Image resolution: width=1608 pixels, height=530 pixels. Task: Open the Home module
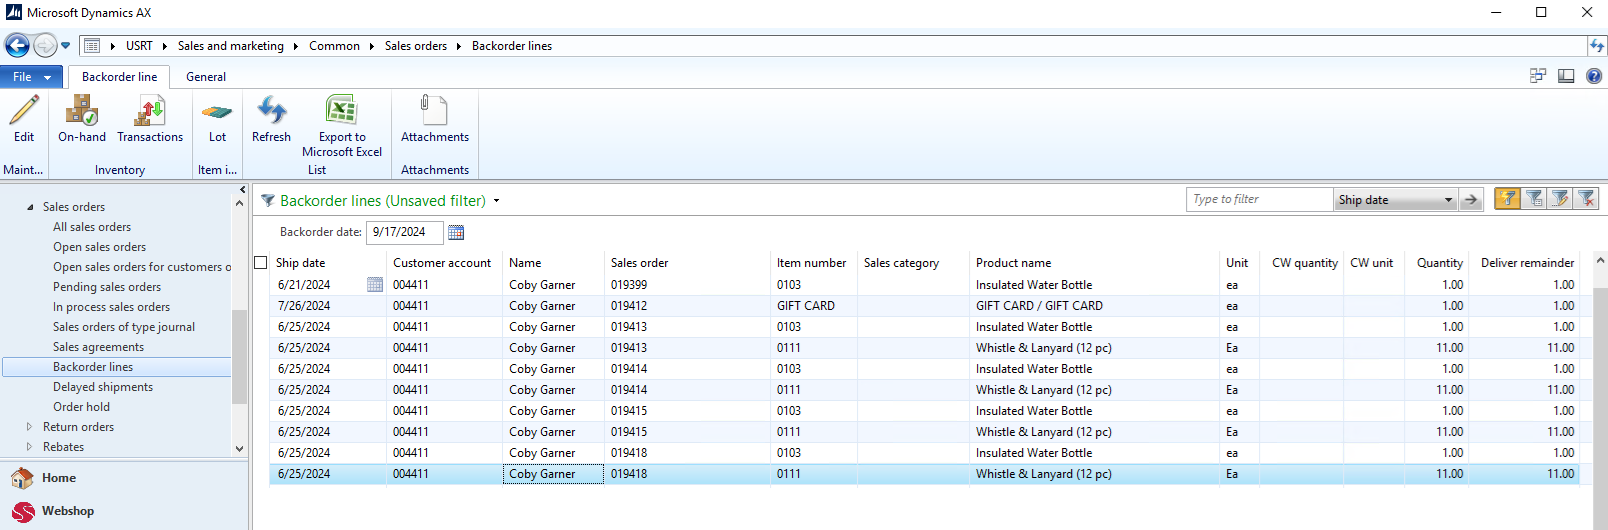(x=59, y=478)
